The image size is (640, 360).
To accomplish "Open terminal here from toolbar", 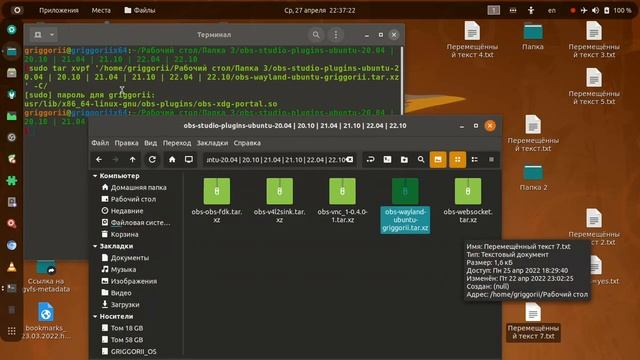I will [387, 160].
